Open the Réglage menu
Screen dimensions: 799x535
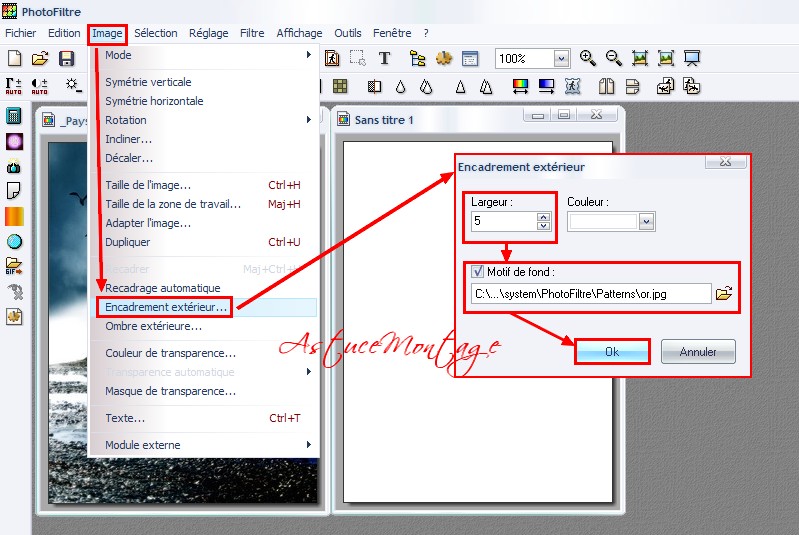point(208,33)
